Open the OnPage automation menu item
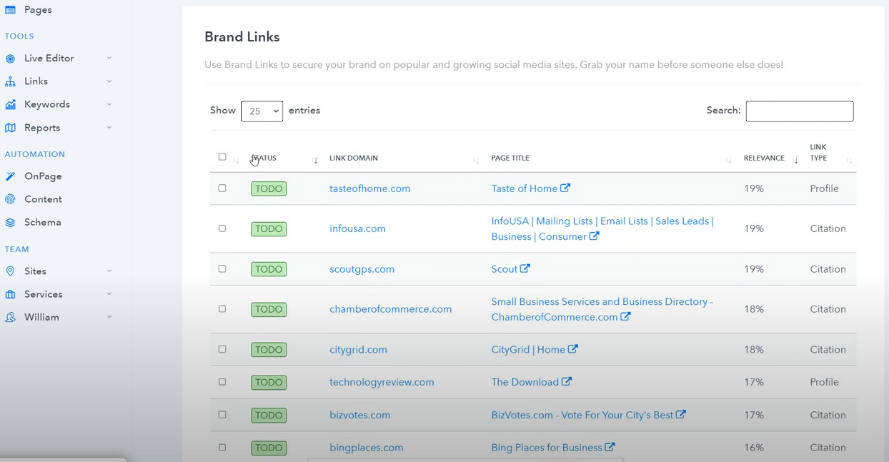The width and height of the screenshot is (889, 462). (43, 176)
